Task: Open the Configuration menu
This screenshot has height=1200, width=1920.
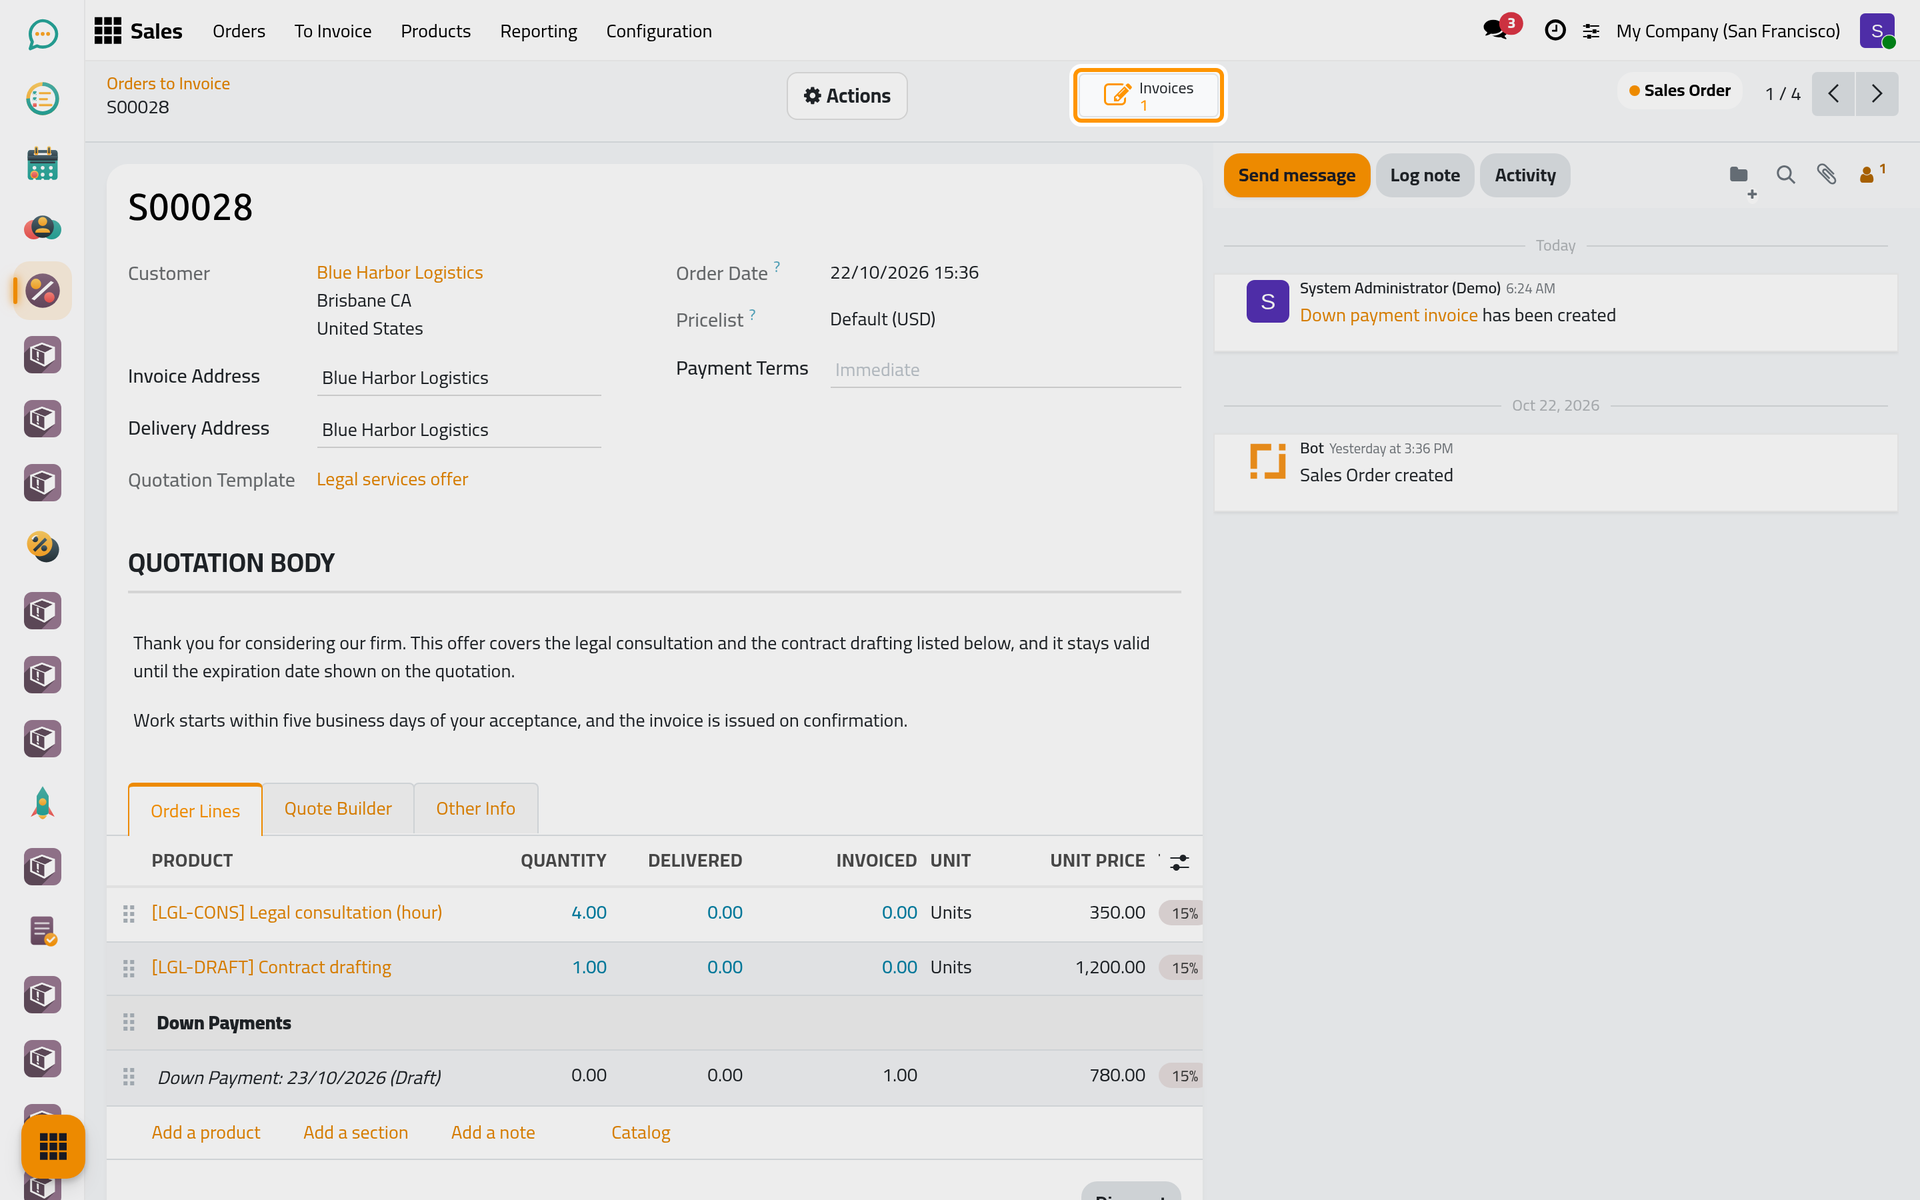Action: tap(659, 31)
